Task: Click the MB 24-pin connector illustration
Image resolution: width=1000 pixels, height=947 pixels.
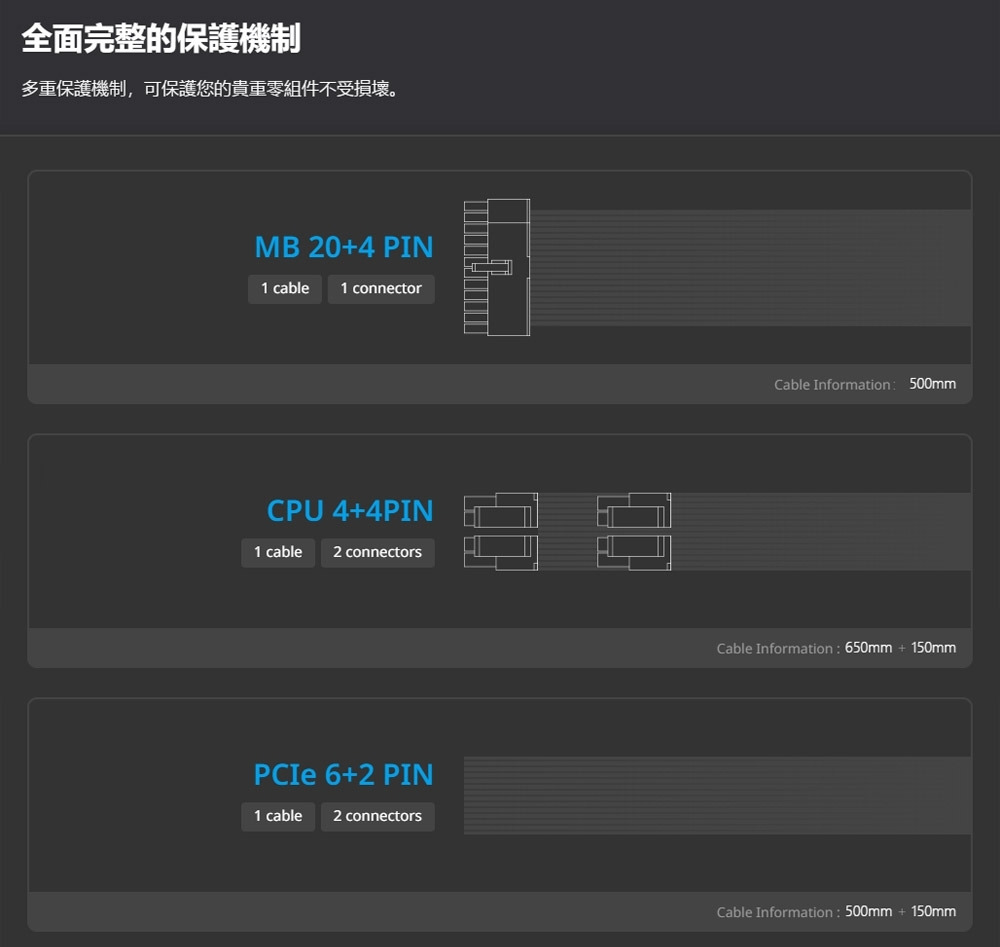Action: pyautogui.click(x=496, y=267)
